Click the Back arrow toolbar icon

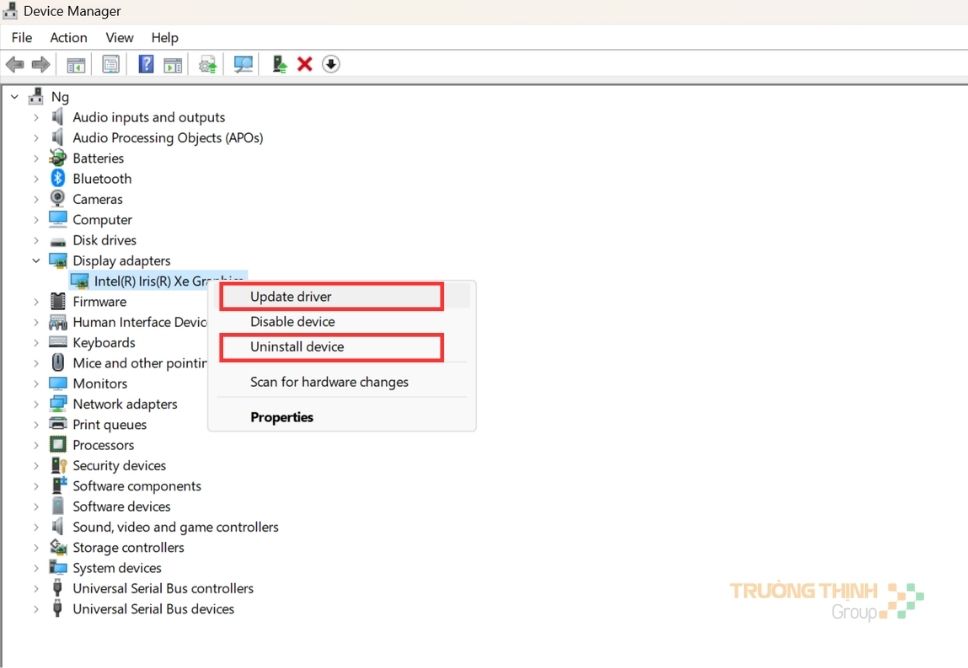14,65
